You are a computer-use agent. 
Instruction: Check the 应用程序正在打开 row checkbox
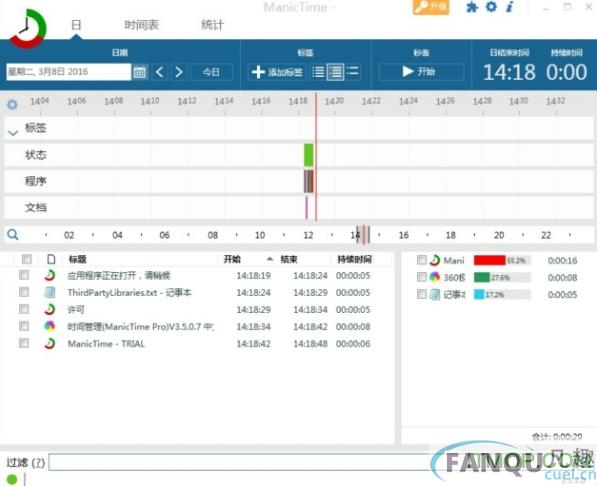(x=24, y=275)
